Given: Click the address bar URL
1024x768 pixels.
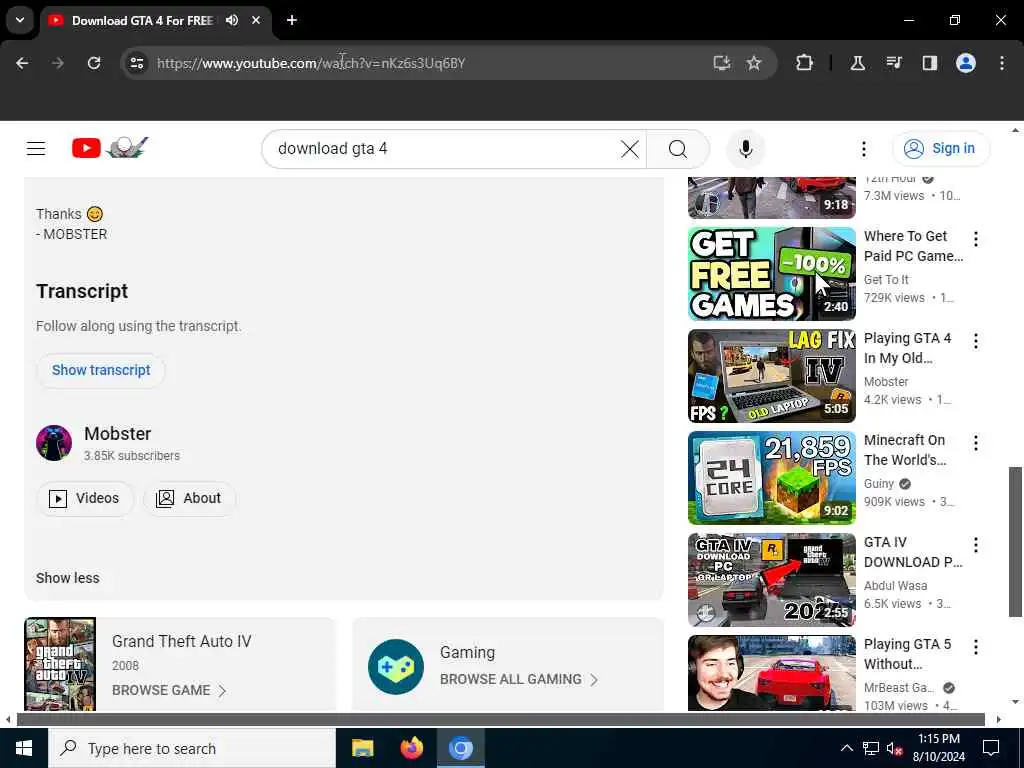Looking at the screenshot, I should point(311,63).
